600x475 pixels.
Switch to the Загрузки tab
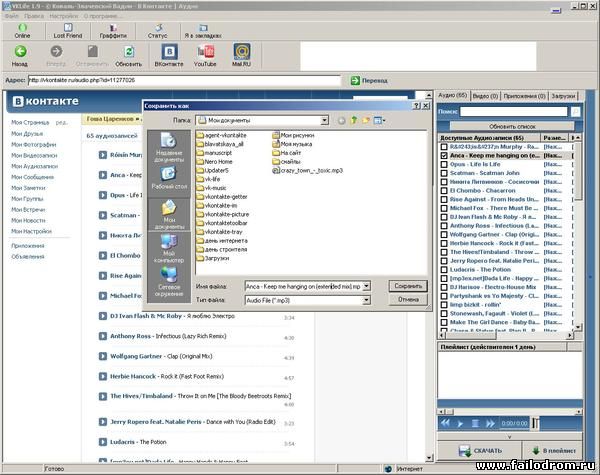tap(563, 96)
